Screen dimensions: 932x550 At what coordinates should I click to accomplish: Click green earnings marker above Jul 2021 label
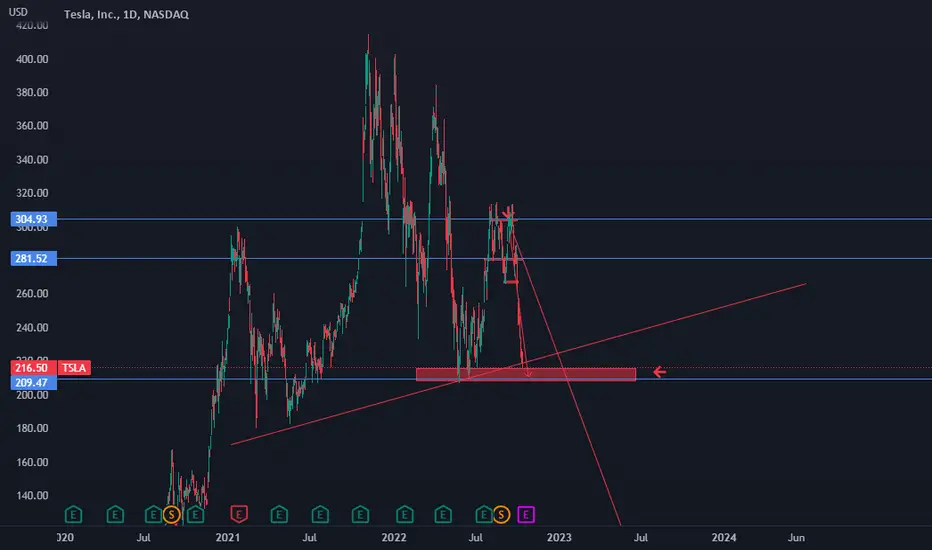coord(320,514)
